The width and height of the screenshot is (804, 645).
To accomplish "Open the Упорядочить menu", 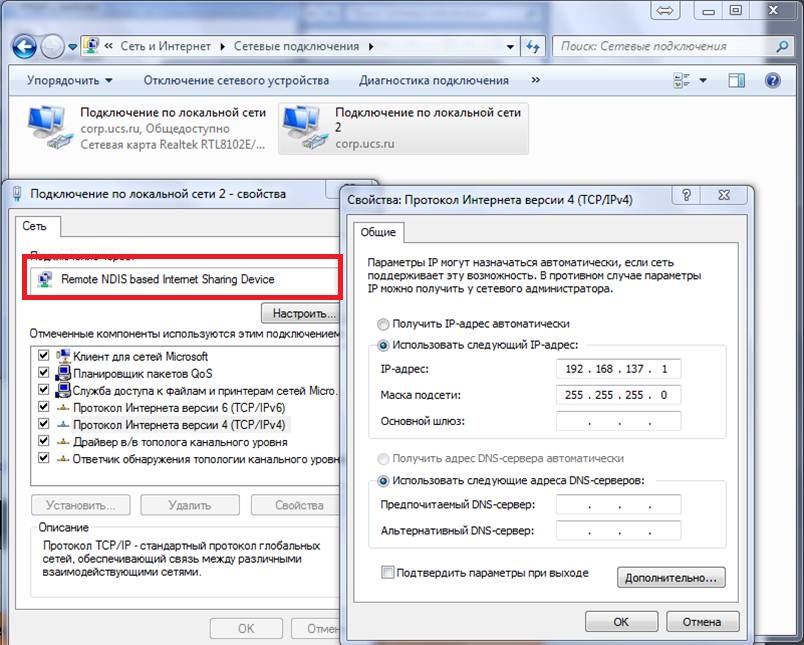I will click(70, 80).
